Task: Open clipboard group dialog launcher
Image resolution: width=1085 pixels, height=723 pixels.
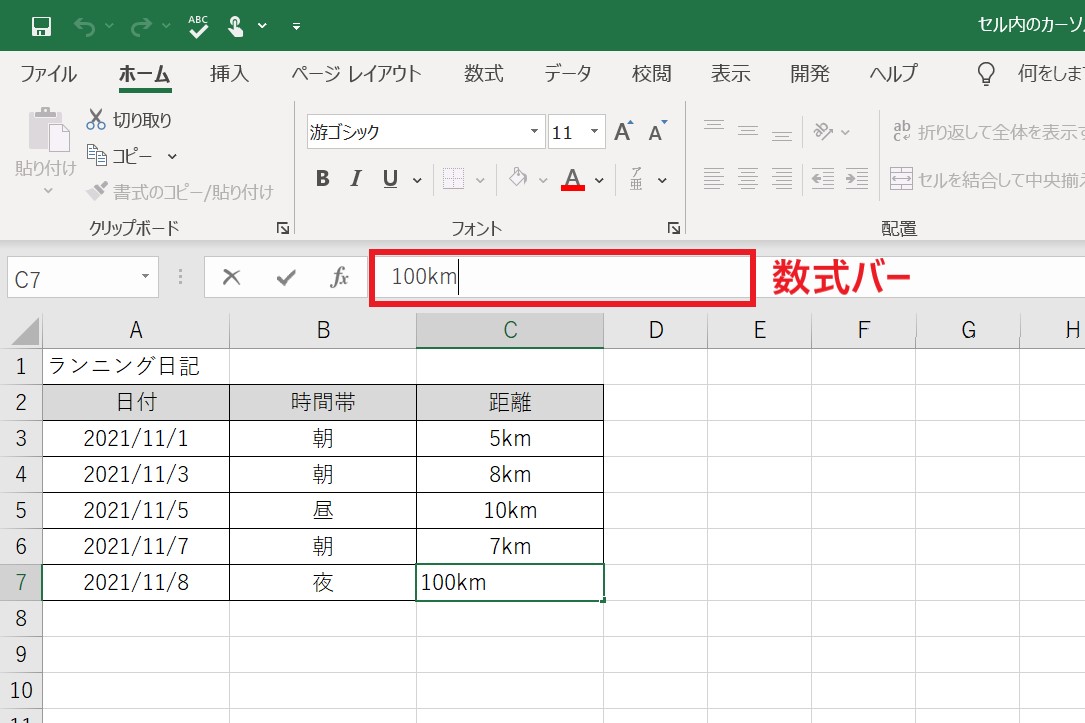Action: [x=282, y=228]
